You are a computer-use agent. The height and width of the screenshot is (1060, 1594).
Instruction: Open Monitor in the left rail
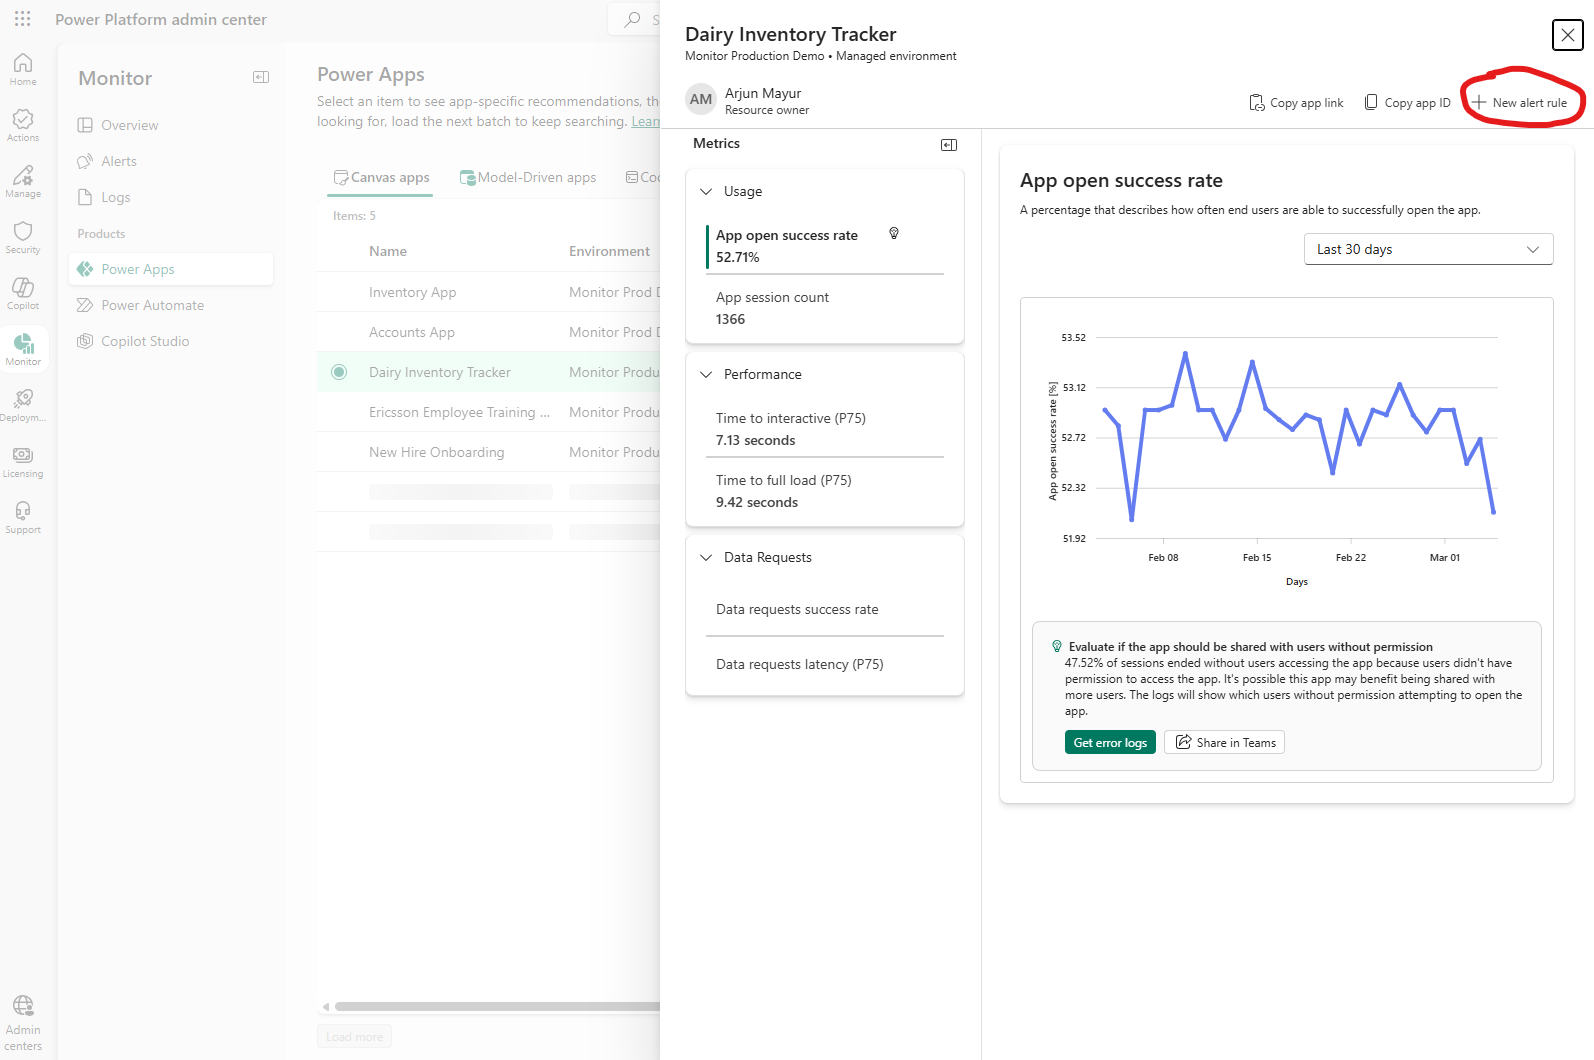tap(23, 349)
